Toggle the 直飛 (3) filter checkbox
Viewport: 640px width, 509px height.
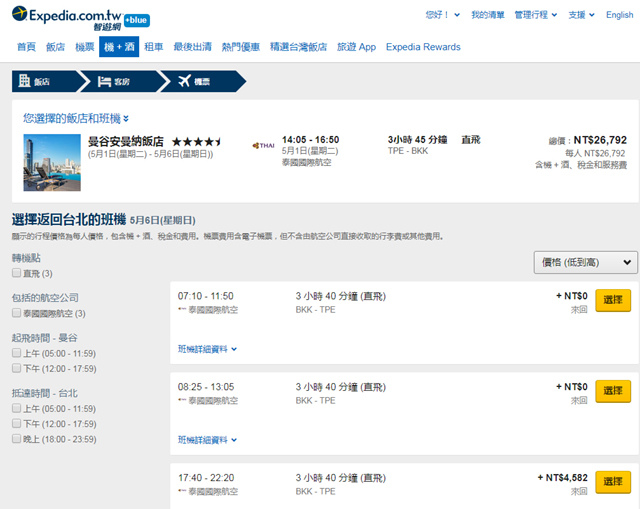pos(16,273)
